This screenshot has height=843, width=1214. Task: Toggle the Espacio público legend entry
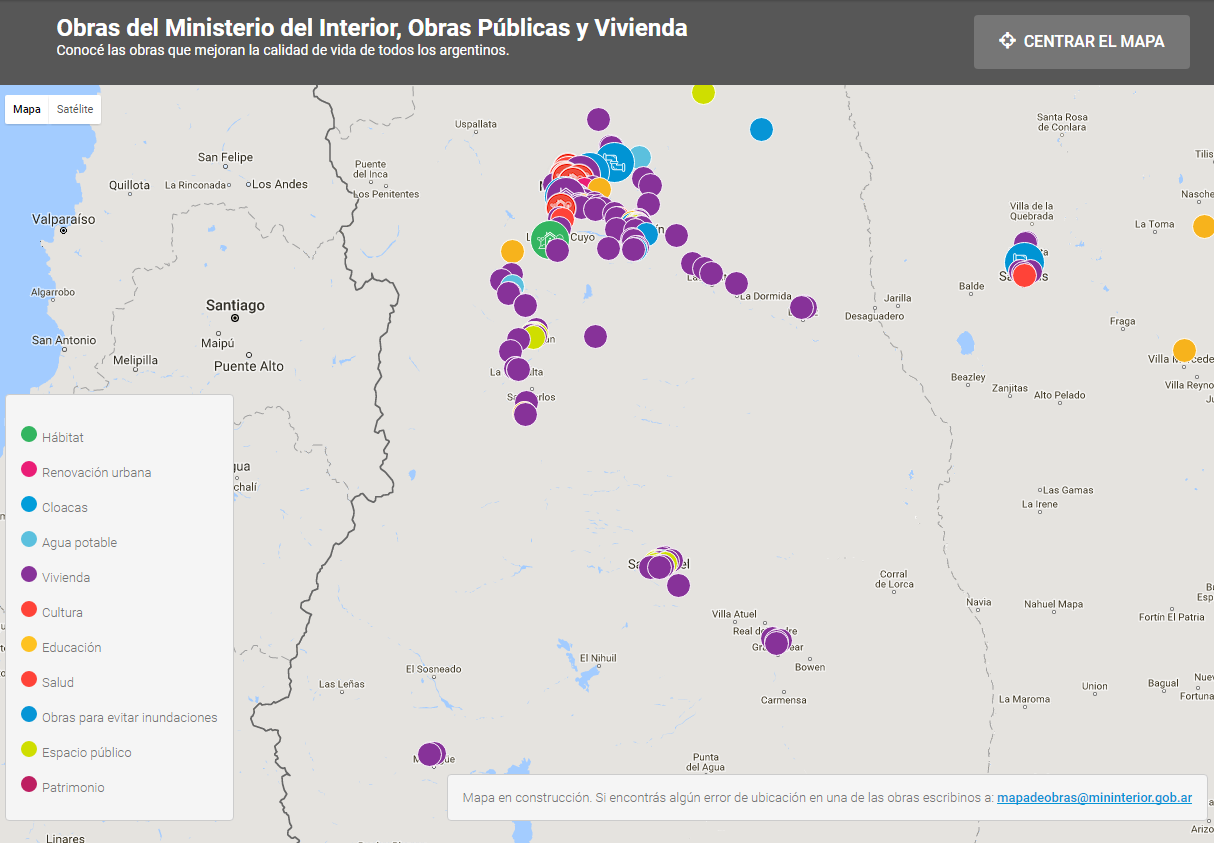(86, 752)
